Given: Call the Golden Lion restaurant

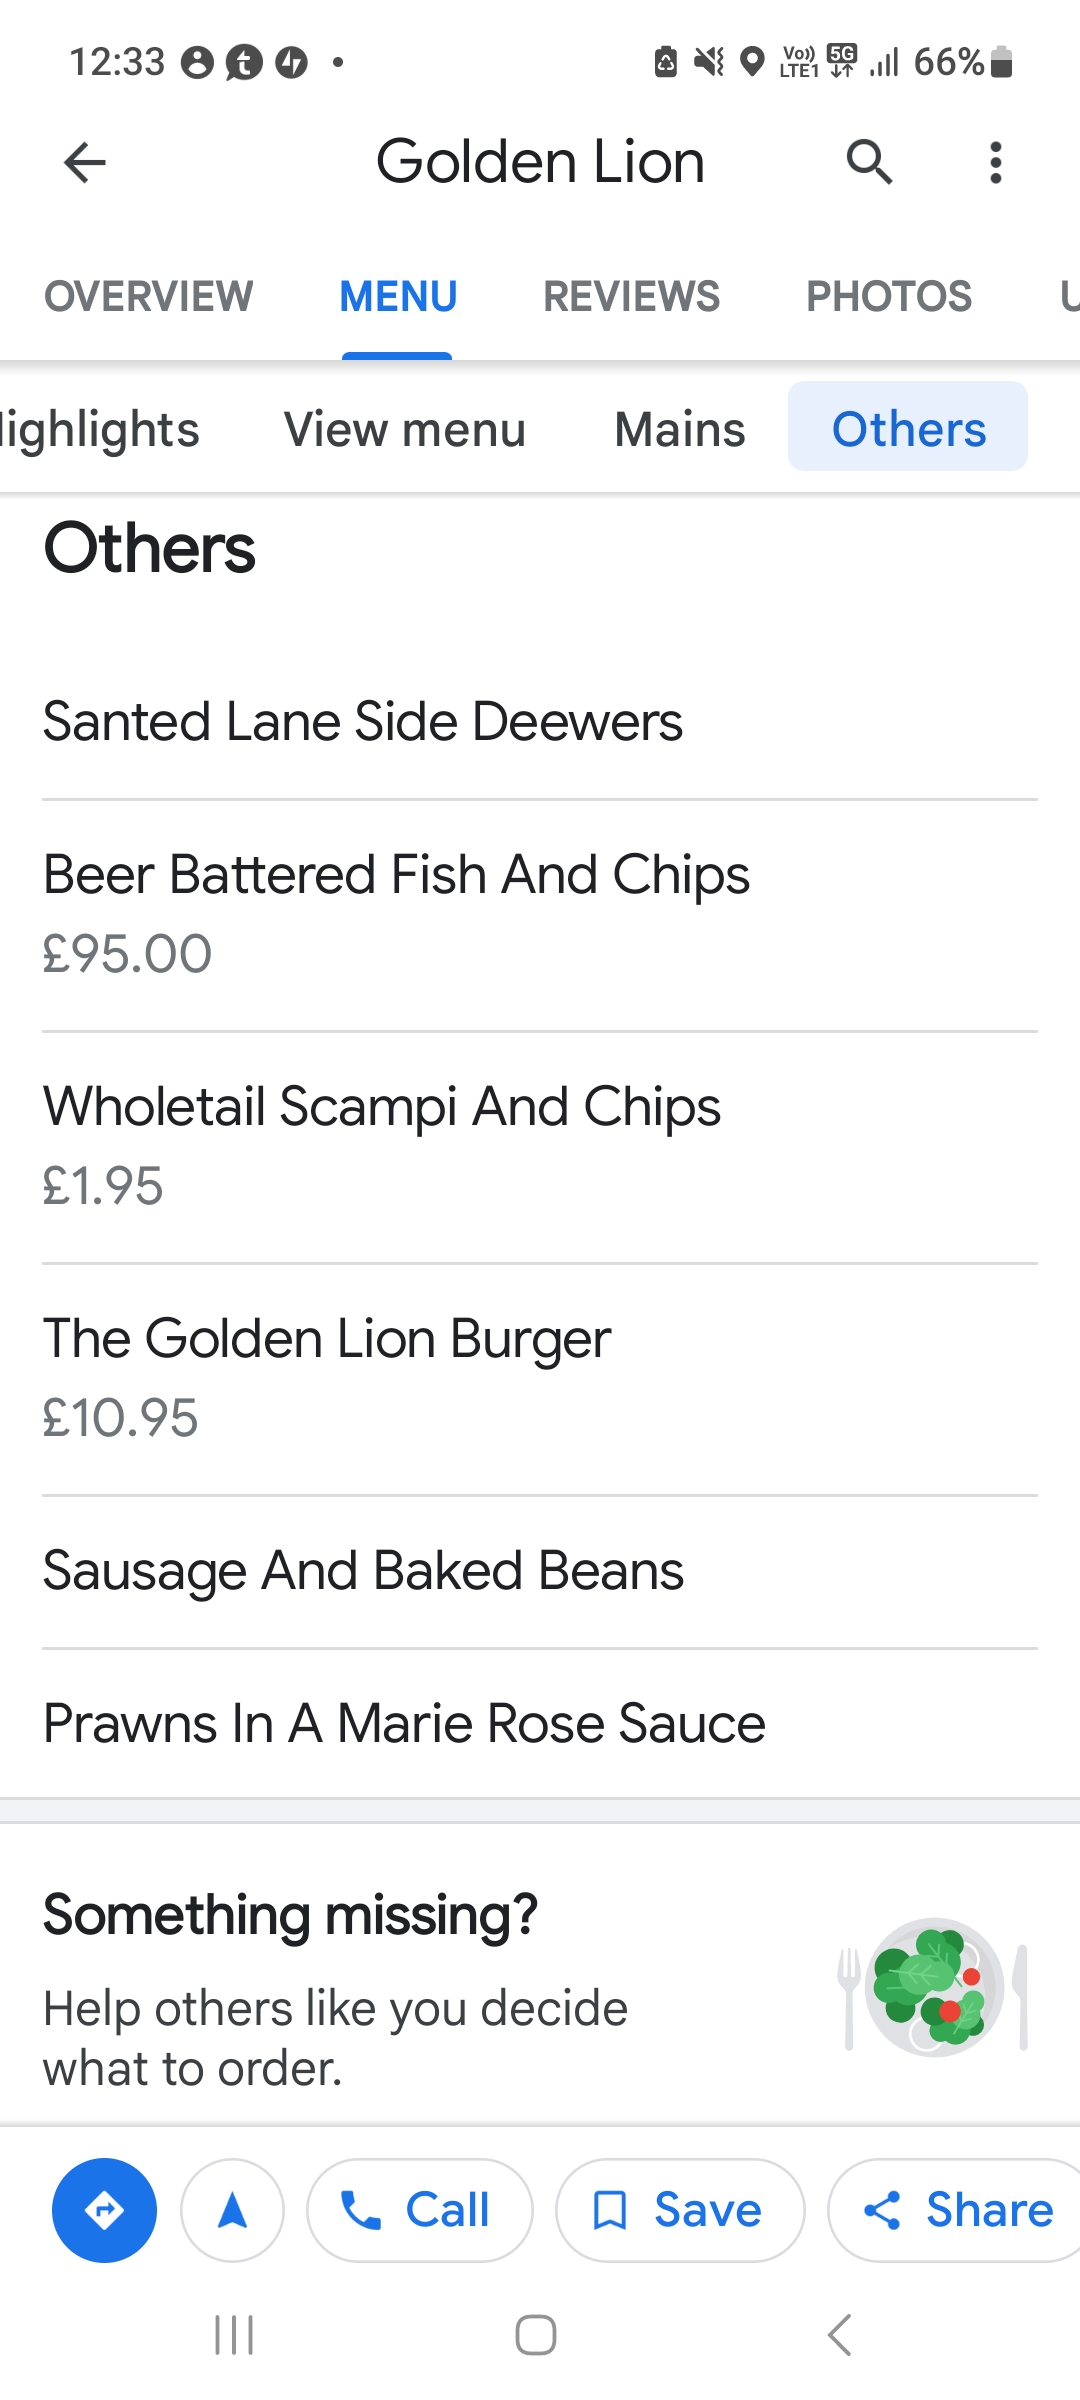Looking at the screenshot, I should click(419, 2210).
